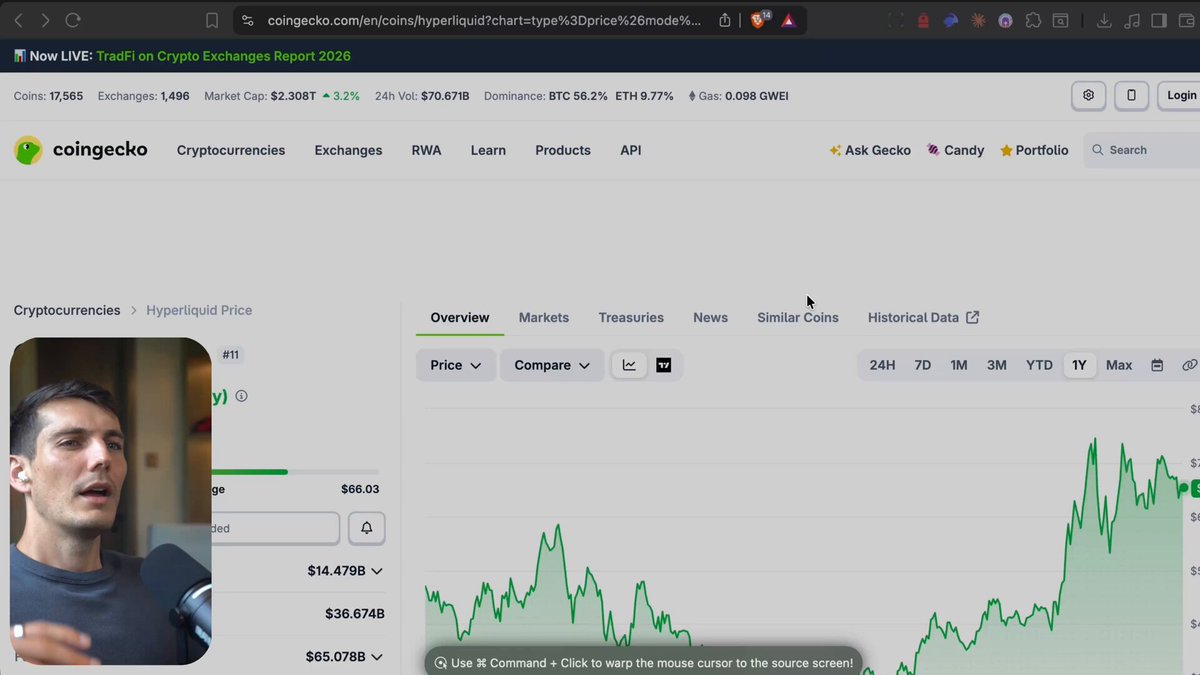Toggle the browser sidebar panel icon
Screen dimensions: 1200x675
click(1159, 20)
